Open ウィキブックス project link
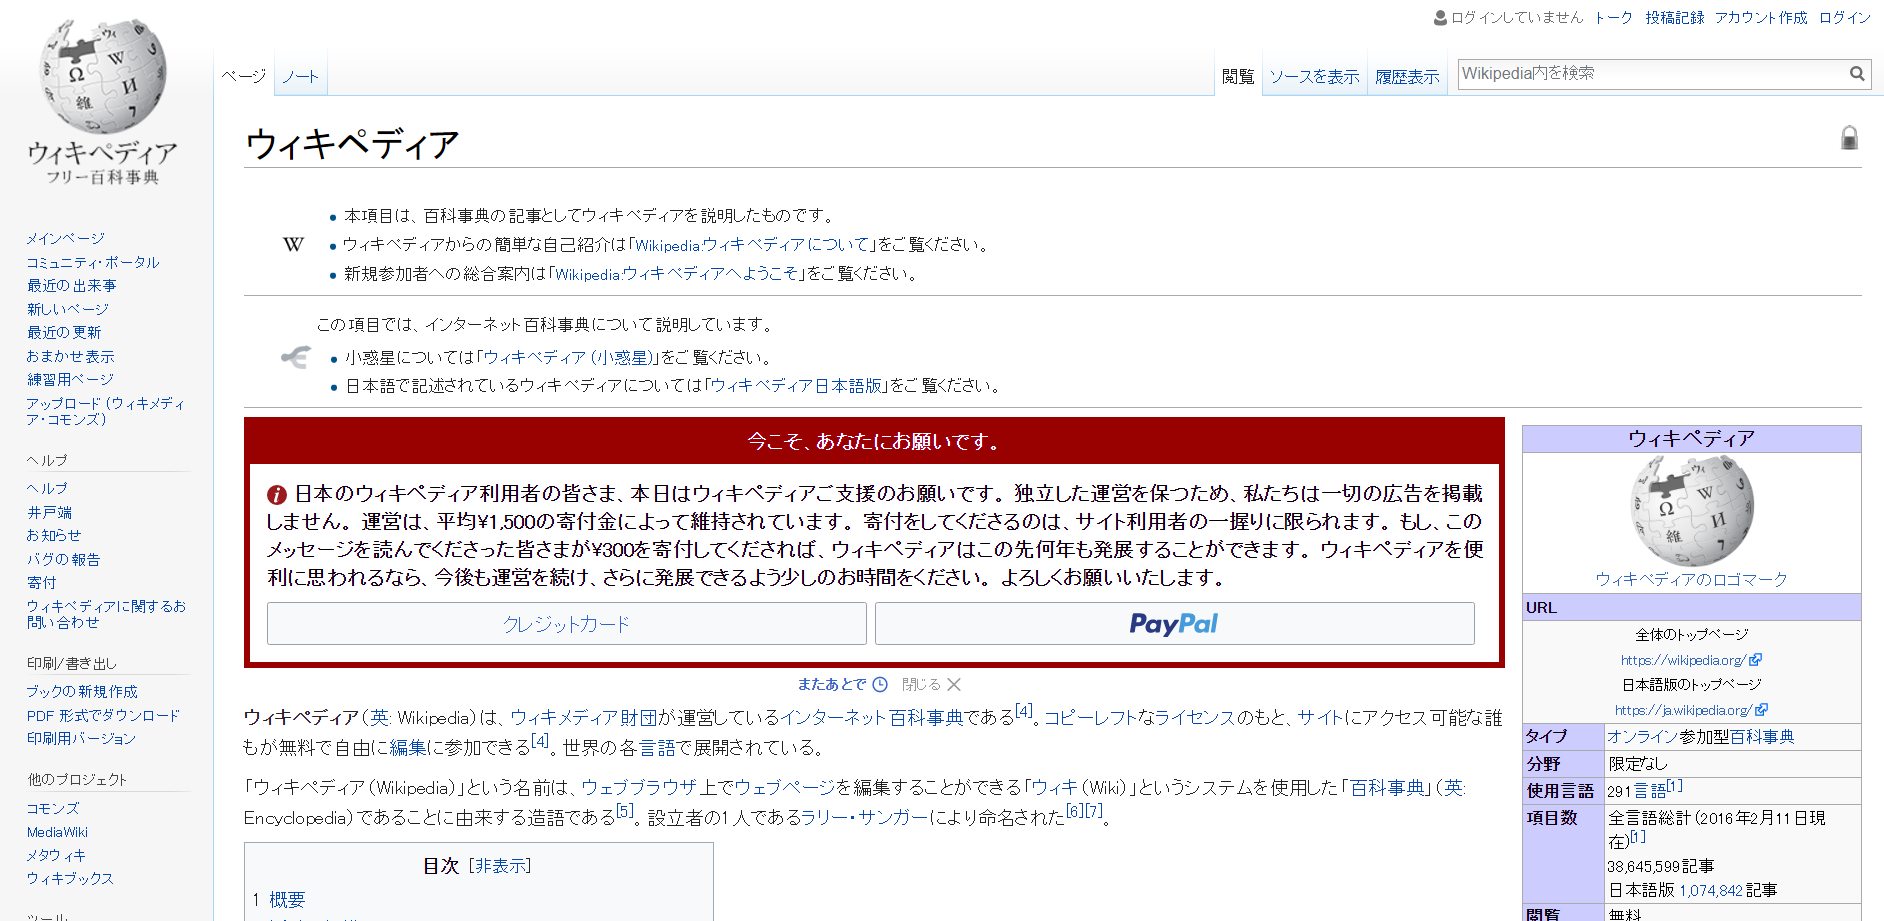Screen dimensions: 1884x921 70,879
